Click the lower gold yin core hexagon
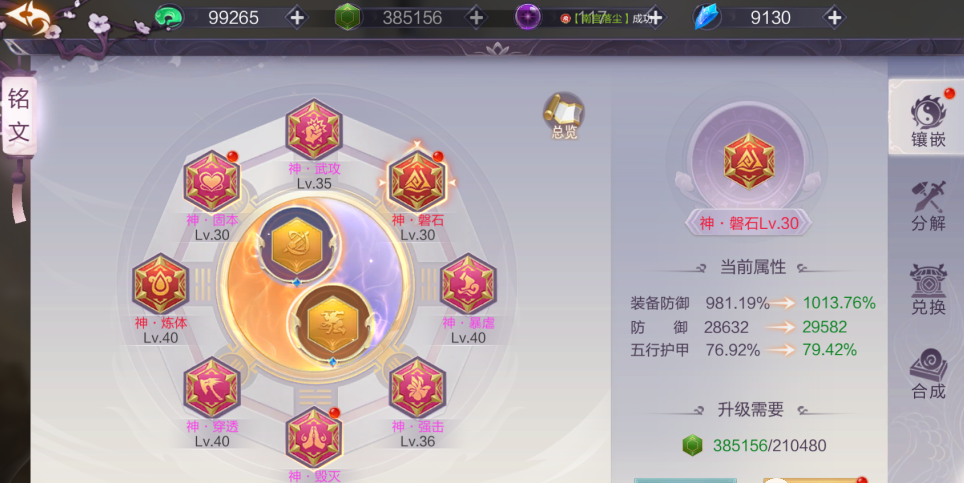 pos(332,326)
